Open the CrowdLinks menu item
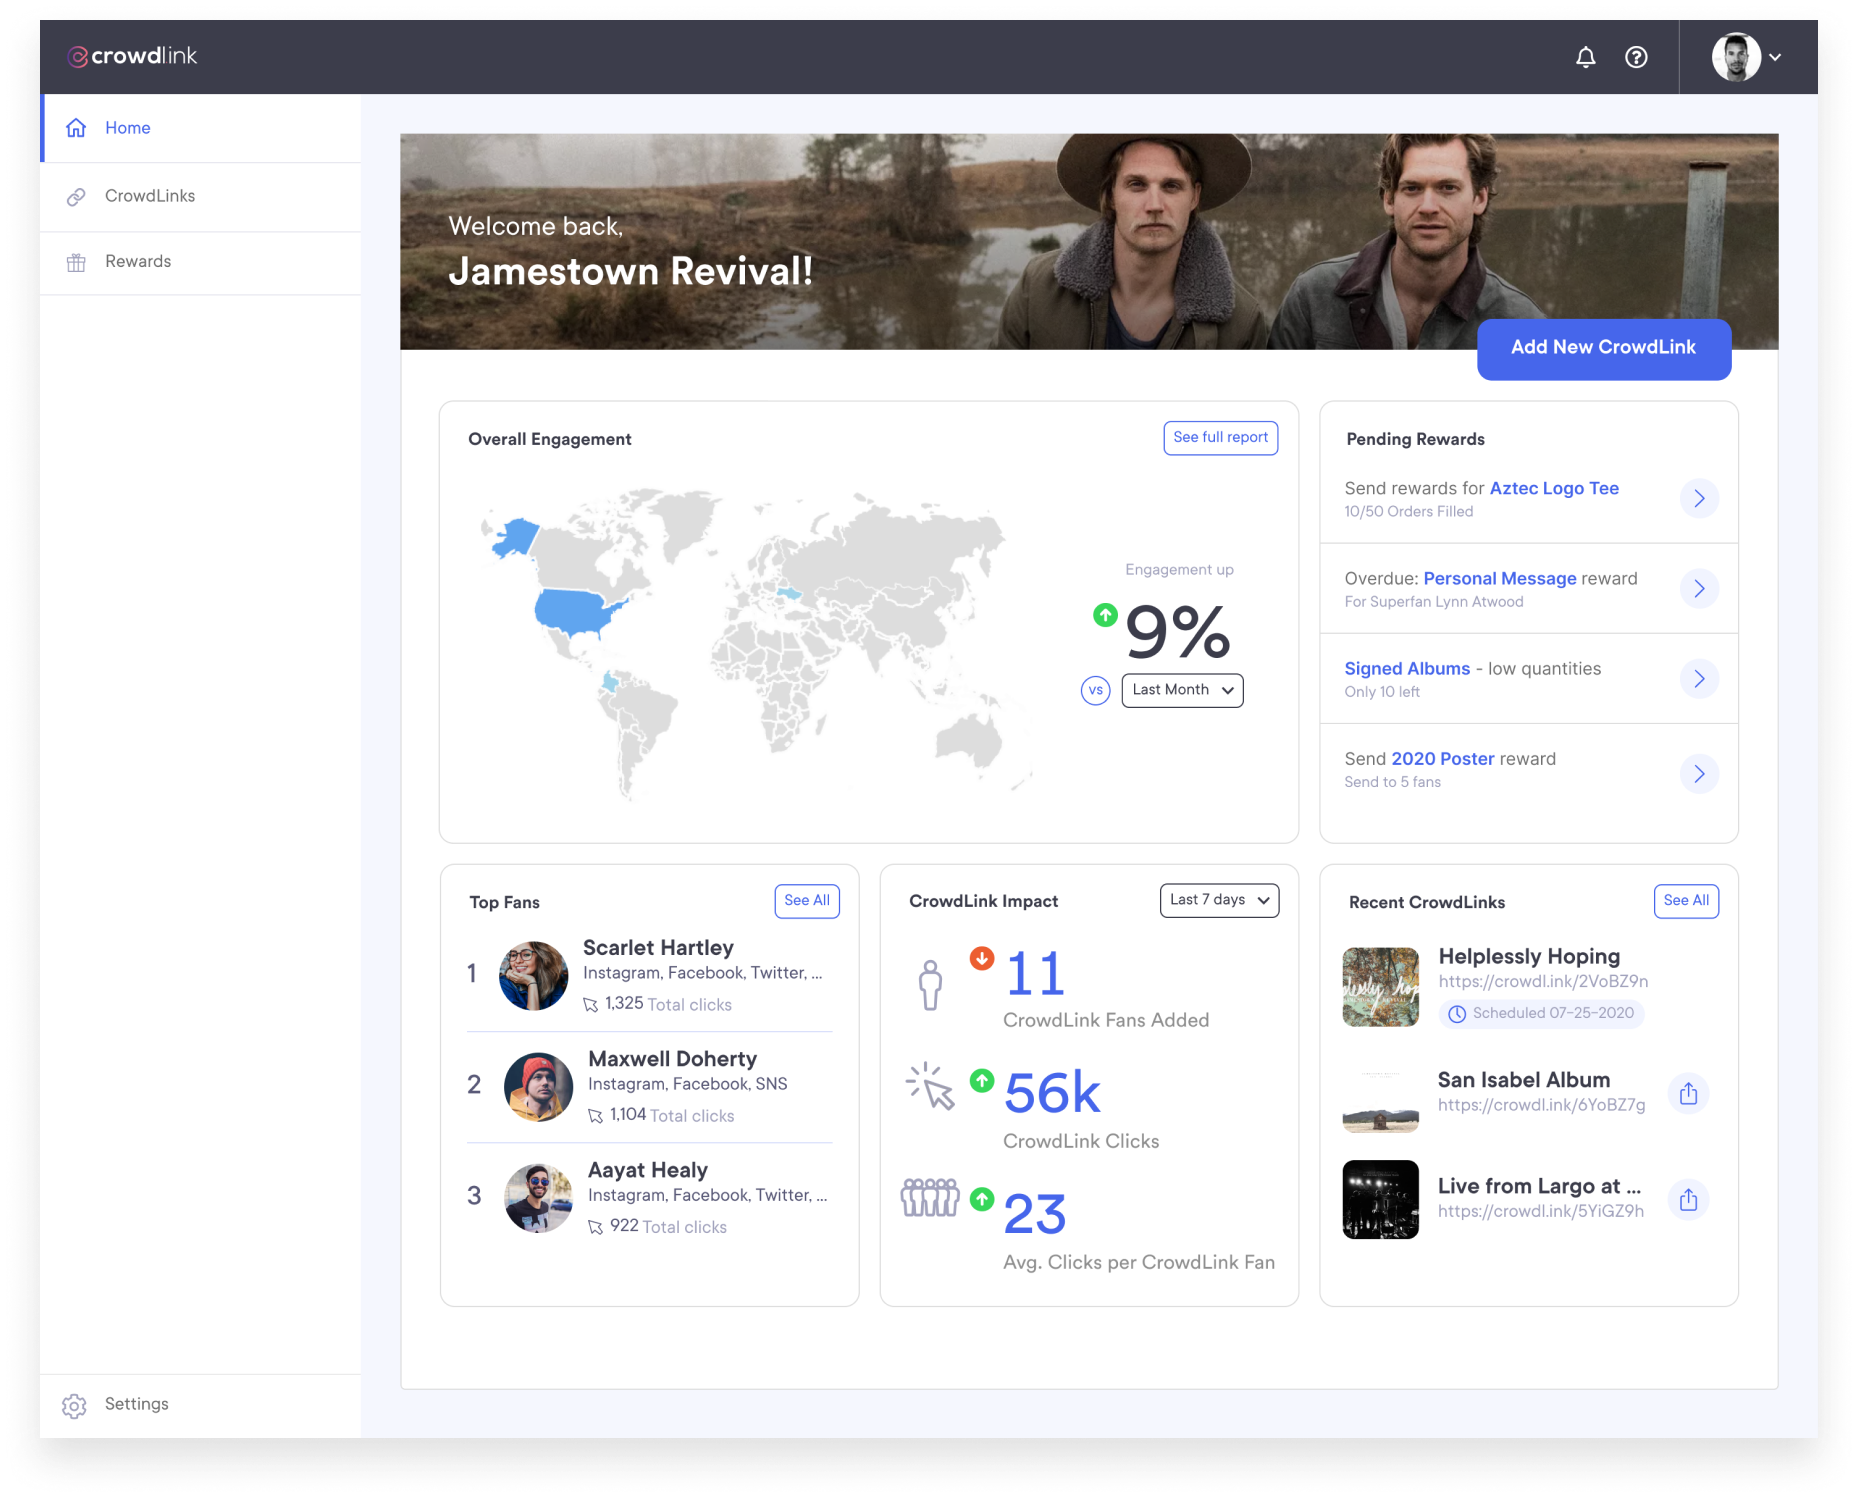The width and height of the screenshot is (1858, 1498). (x=200, y=197)
